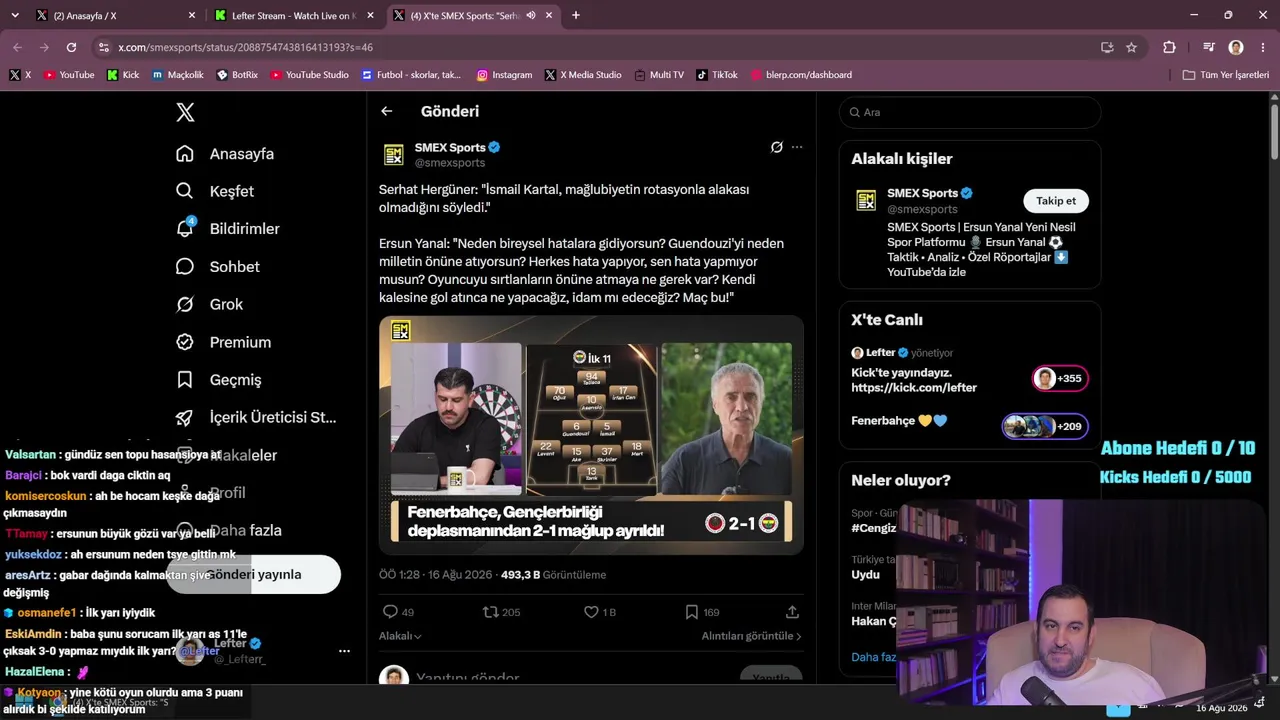Bookmark the post showing 169 saves
Screen dimensions: 1280x720
pos(691,612)
